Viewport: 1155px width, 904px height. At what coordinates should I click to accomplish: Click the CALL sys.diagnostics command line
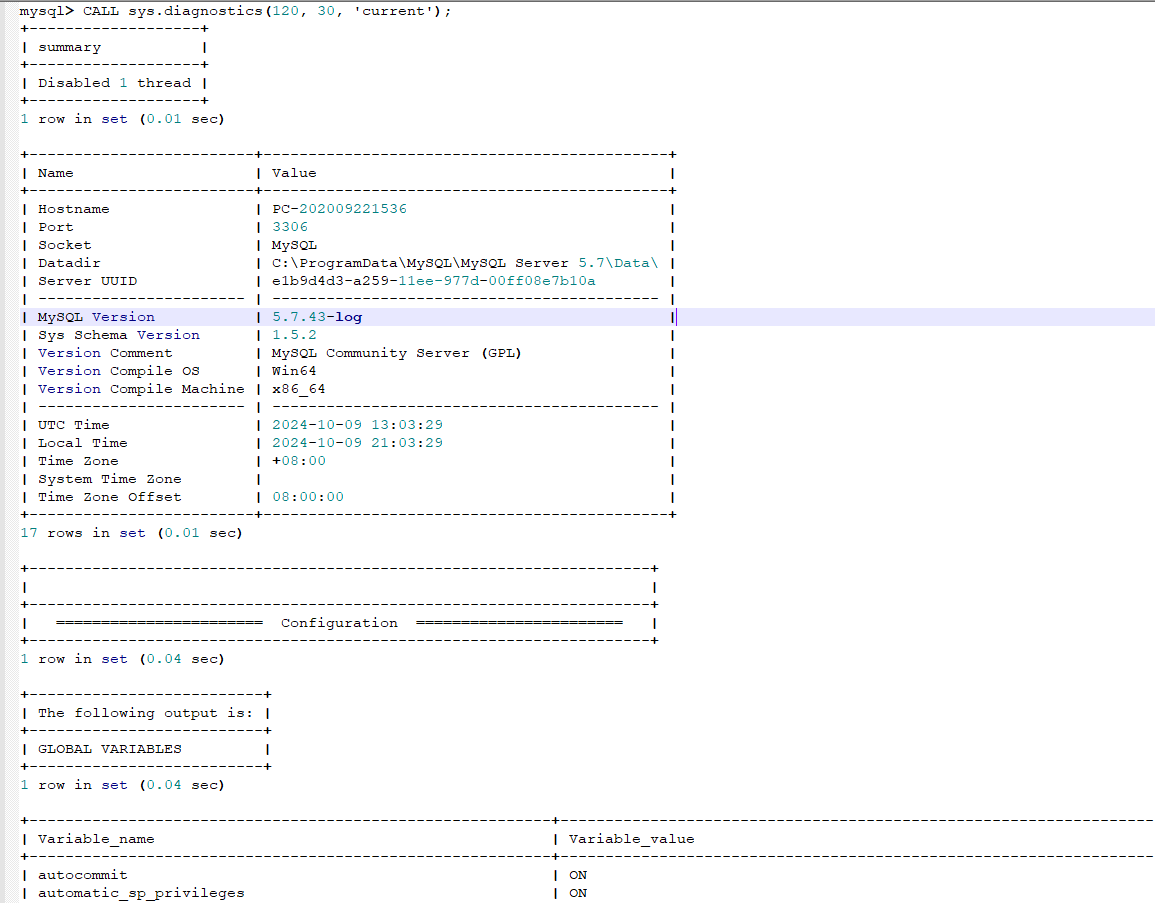236,11
